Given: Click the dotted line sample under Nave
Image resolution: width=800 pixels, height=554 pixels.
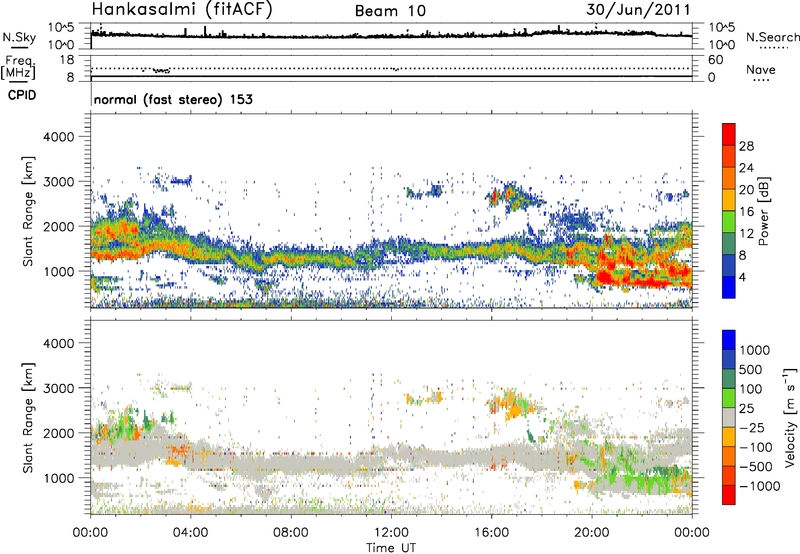Looking at the screenshot, I should pos(761,81).
